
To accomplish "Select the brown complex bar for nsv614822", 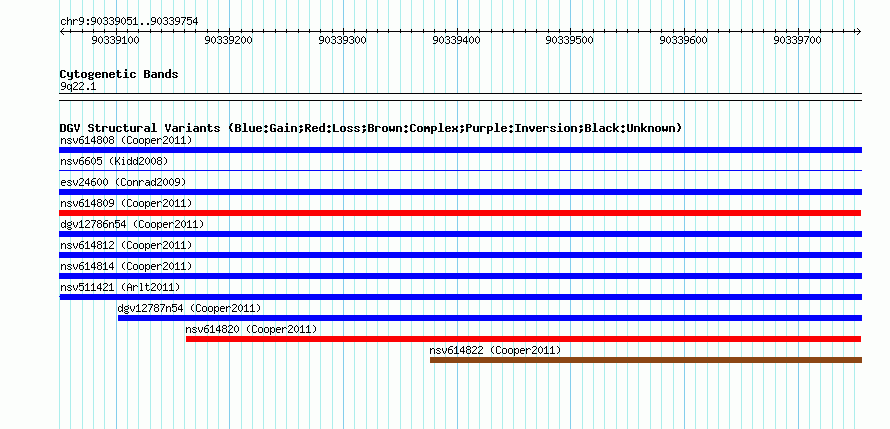I will (646, 360).
